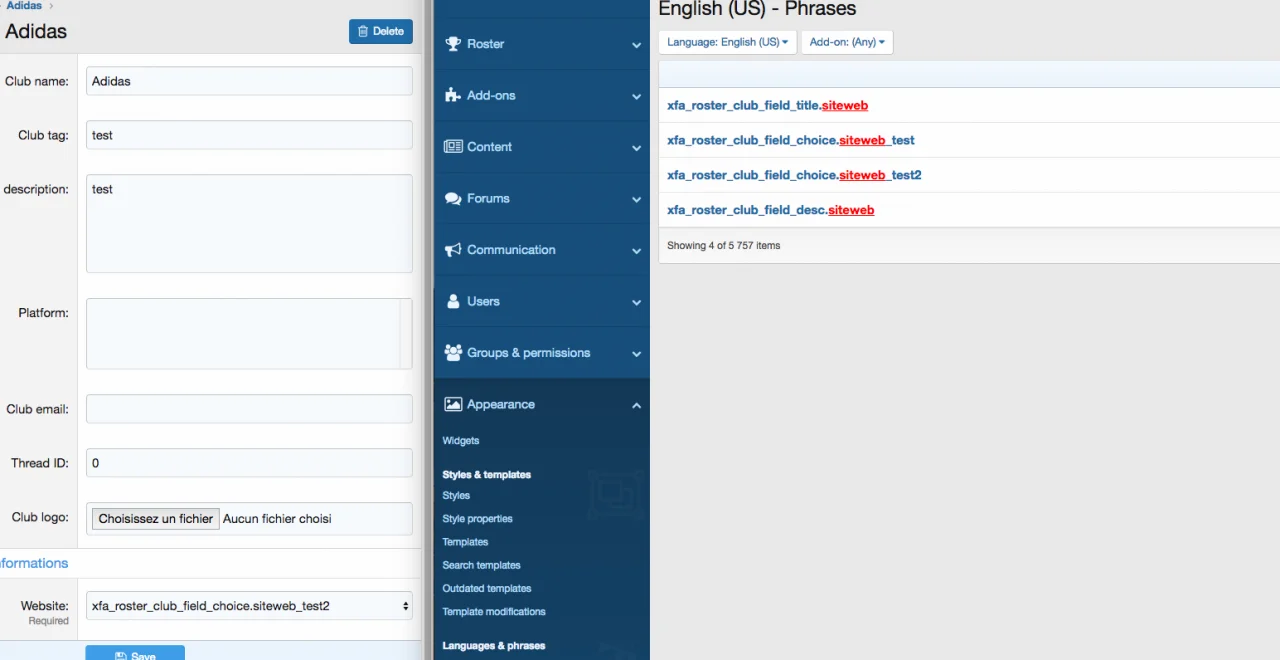This screenshot has width=1280, height=660.
Task: Click into the Club email field
Action: [x=249, y=409]
